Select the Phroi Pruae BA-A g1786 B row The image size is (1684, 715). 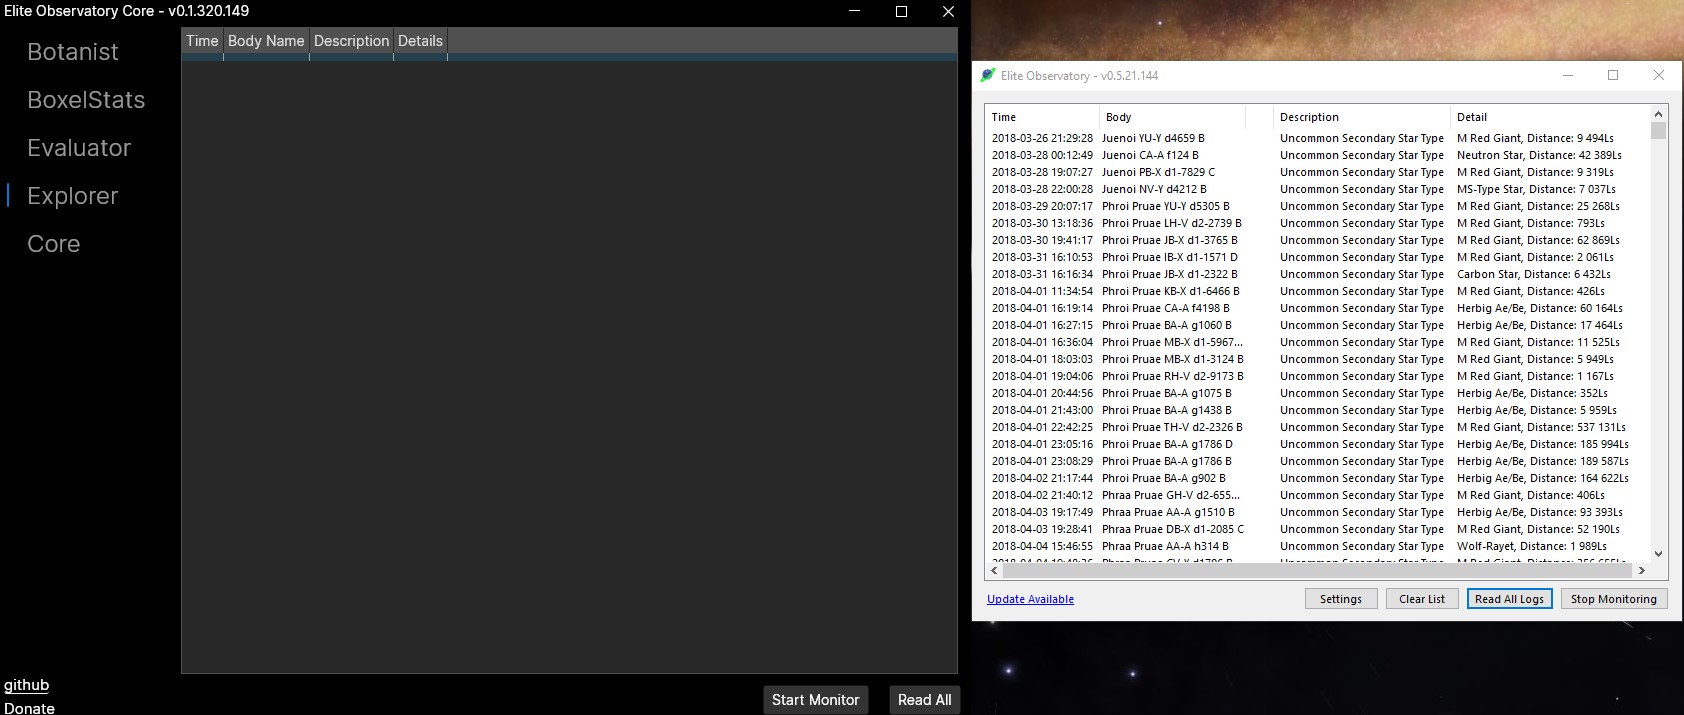(1317, 461)
